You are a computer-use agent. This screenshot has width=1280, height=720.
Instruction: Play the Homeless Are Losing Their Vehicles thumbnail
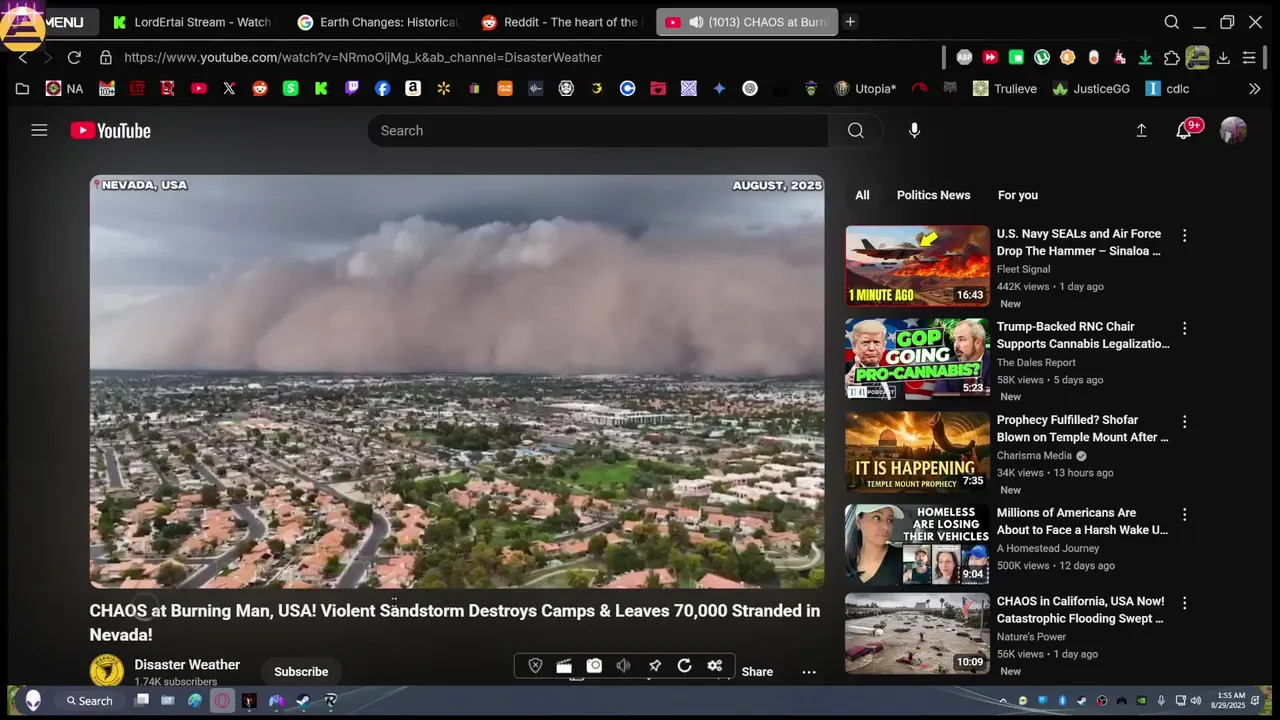[917, 545]
